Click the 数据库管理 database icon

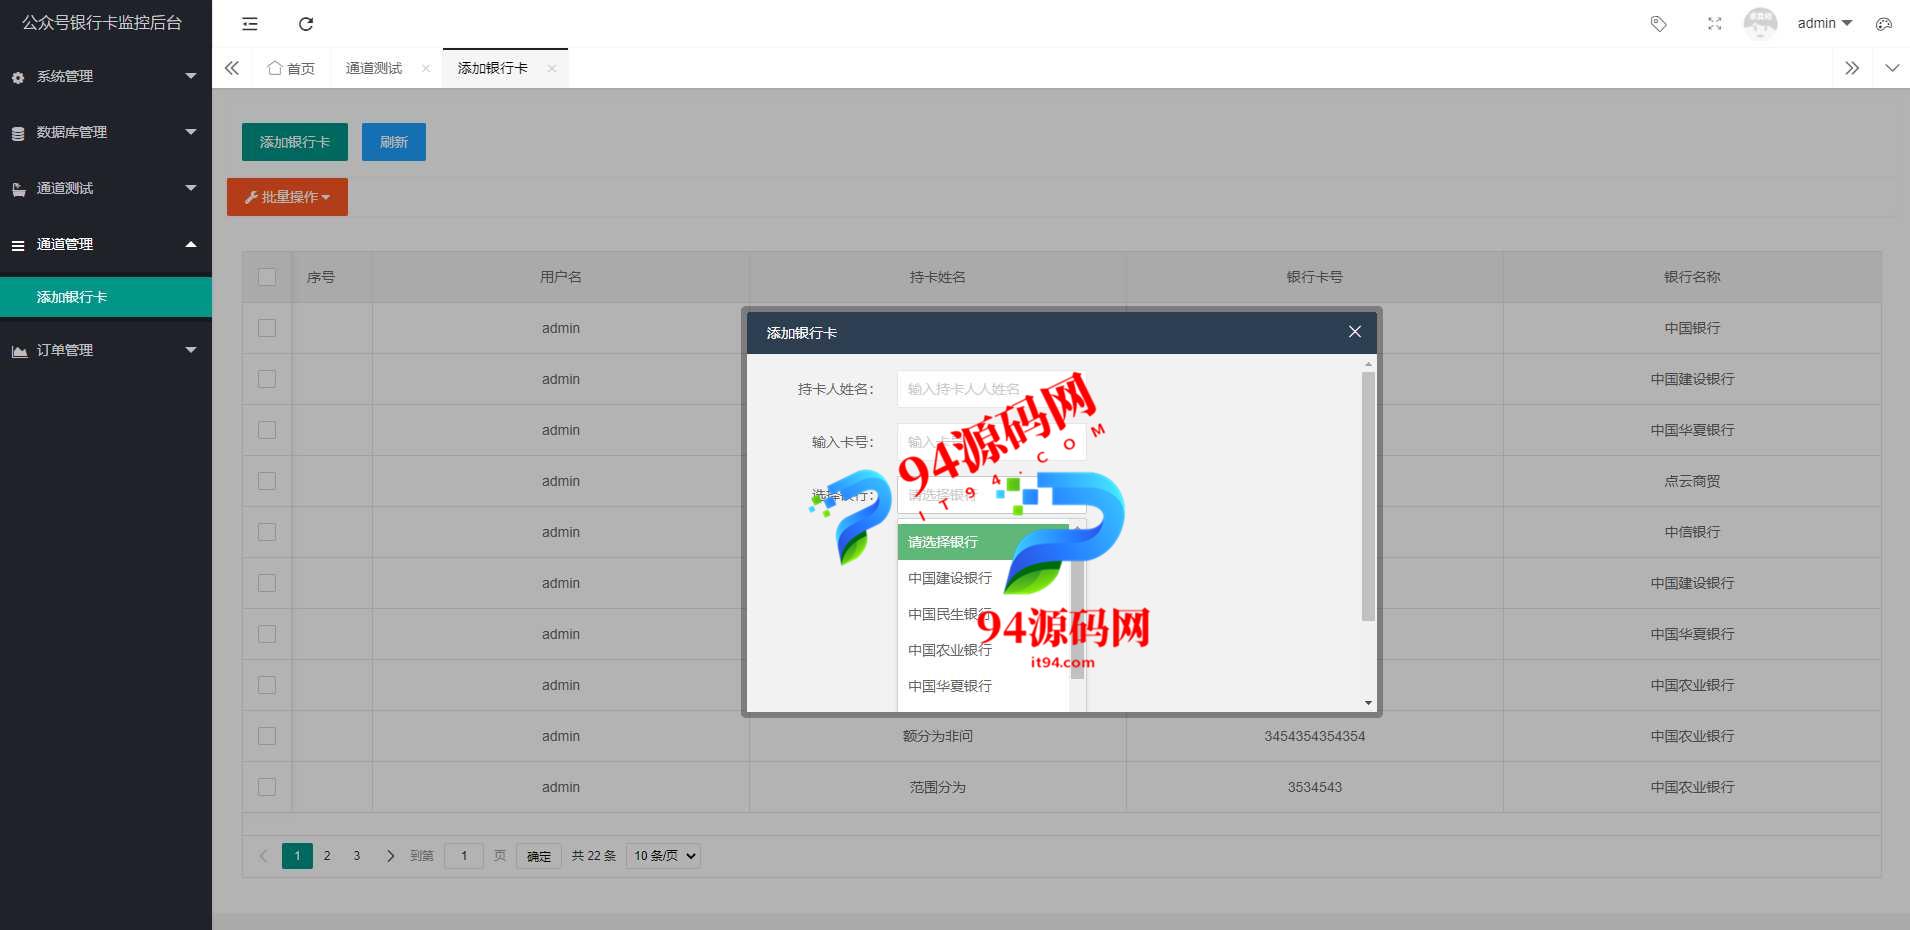click(x=18, y=133)
